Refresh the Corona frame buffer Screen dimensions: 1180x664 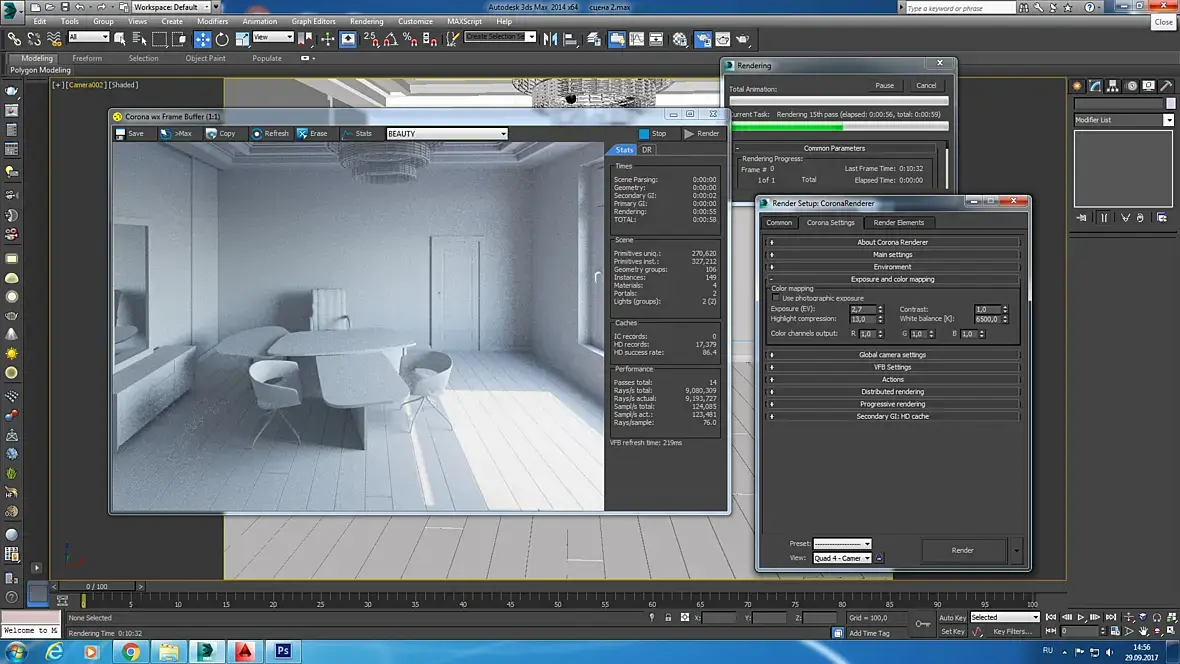click(269, 133)
